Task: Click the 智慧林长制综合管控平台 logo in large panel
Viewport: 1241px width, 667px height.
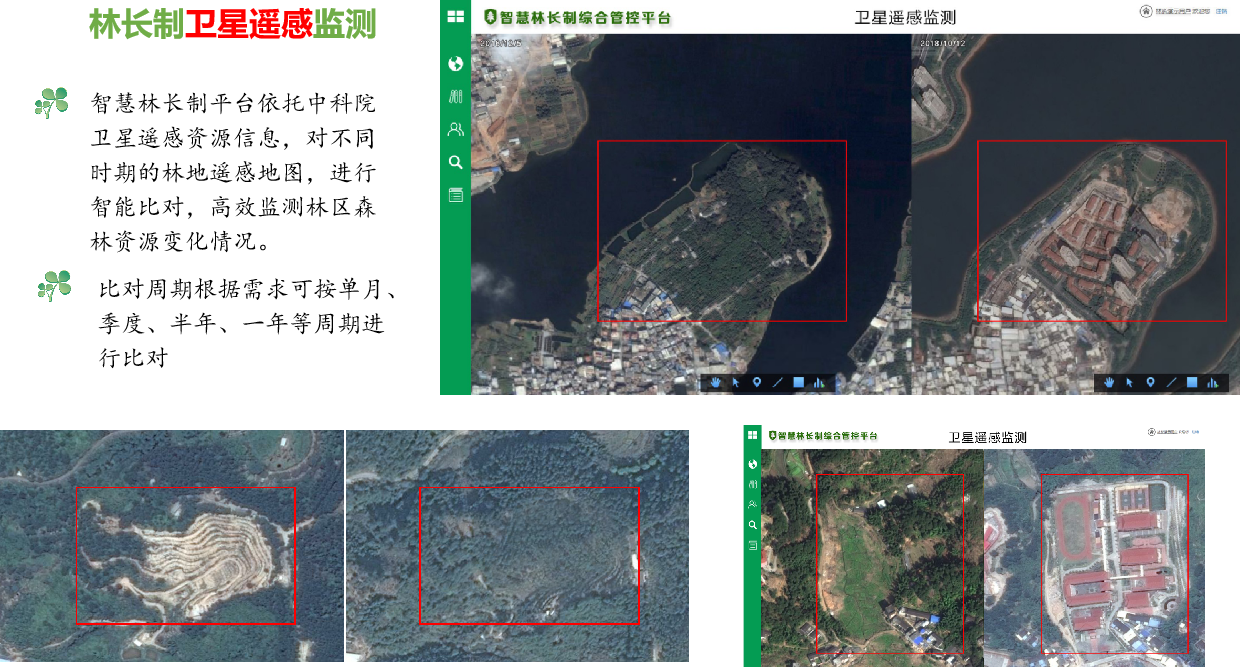Action: (x=577, y=17)
